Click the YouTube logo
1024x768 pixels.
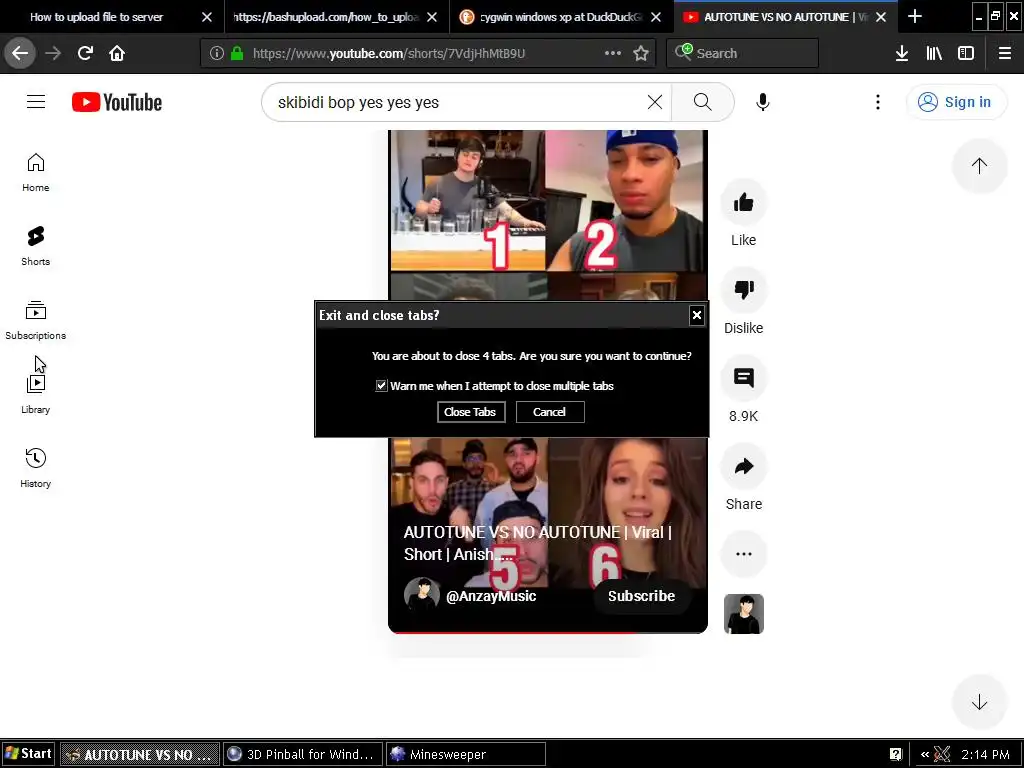(117, 102)
